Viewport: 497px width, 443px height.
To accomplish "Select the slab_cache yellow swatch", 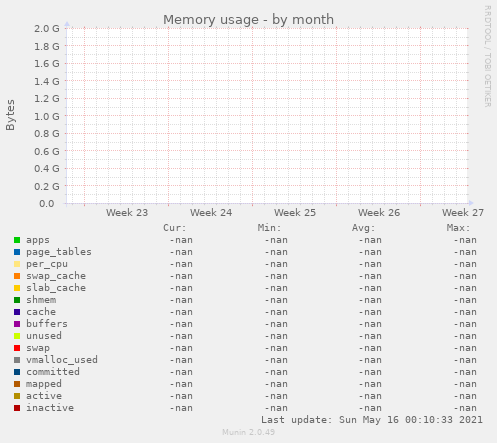I will pos(17,288).
